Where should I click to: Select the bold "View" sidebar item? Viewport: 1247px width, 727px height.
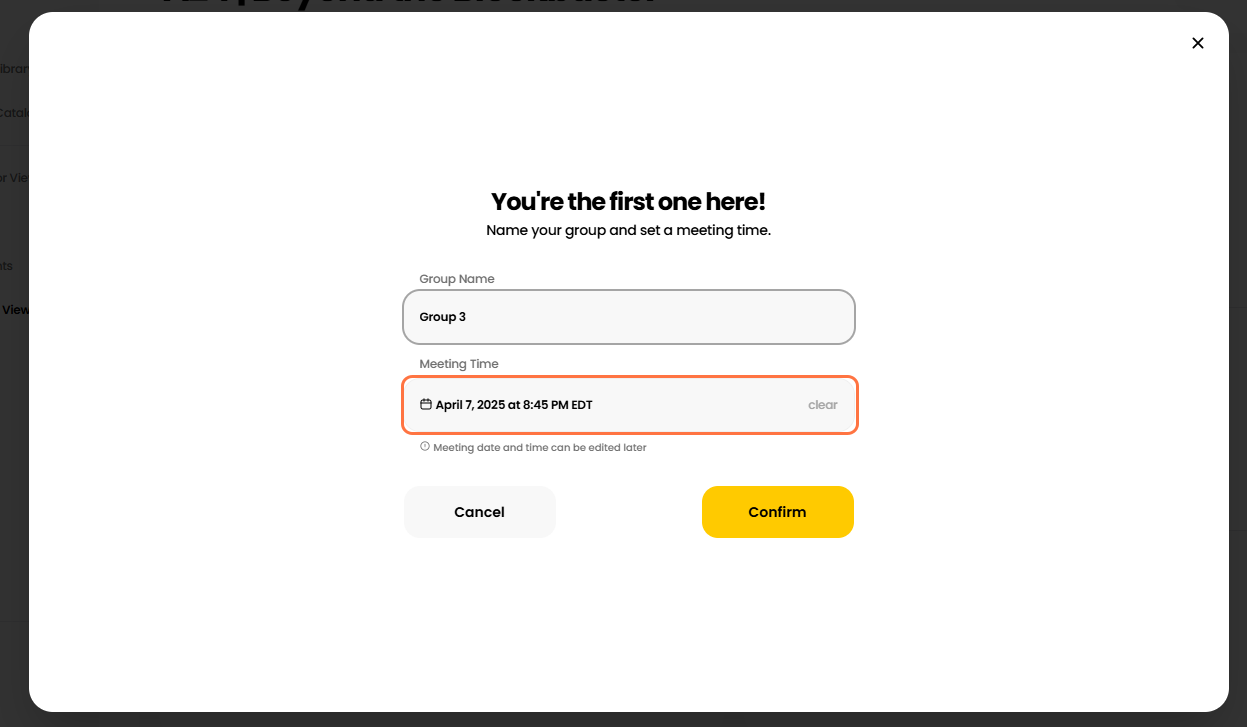15,310
